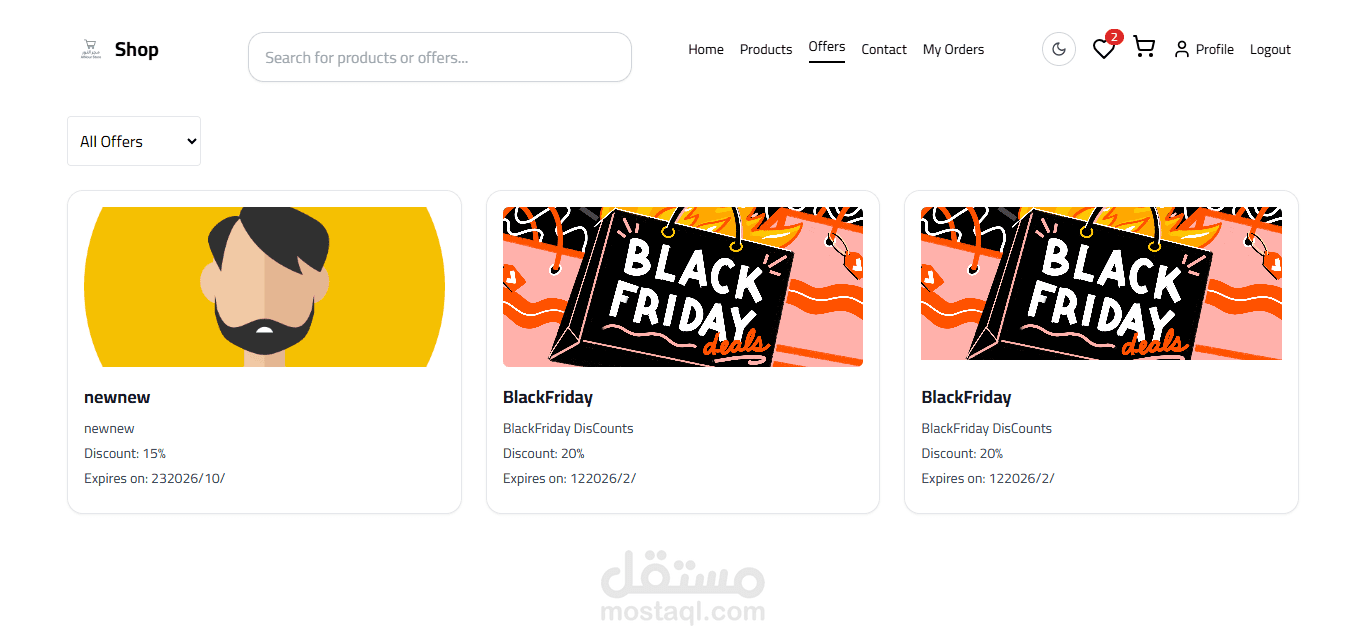Click the Shop brand name text

click(137, 49)
